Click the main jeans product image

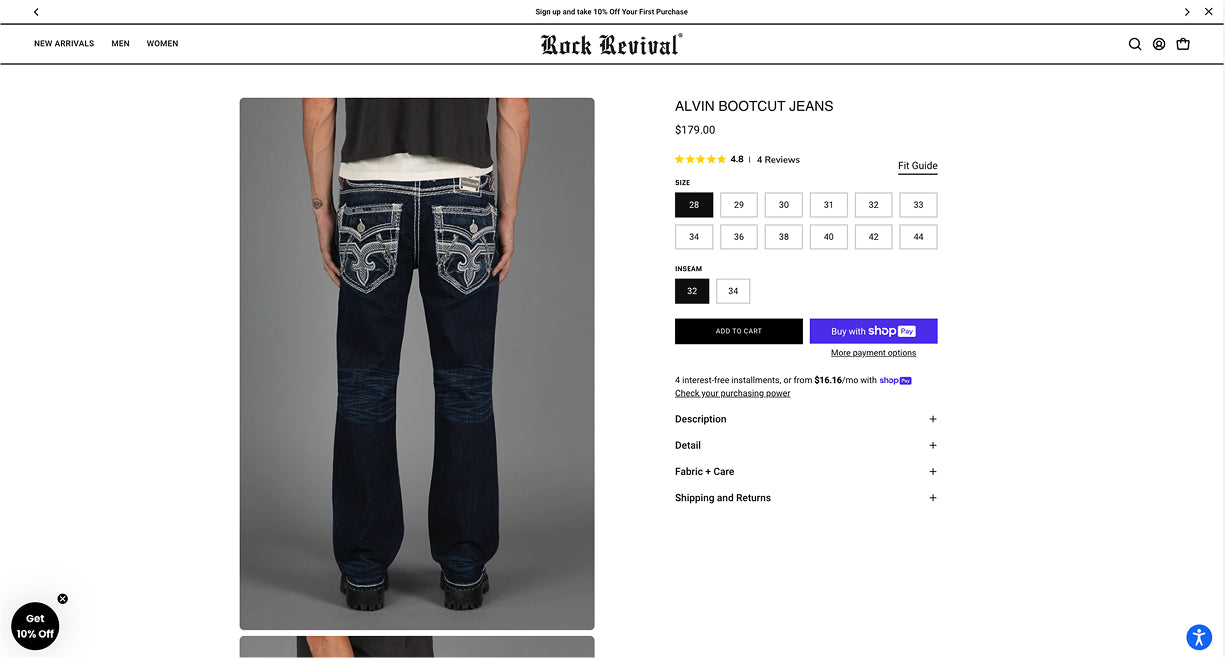point(417,364)
